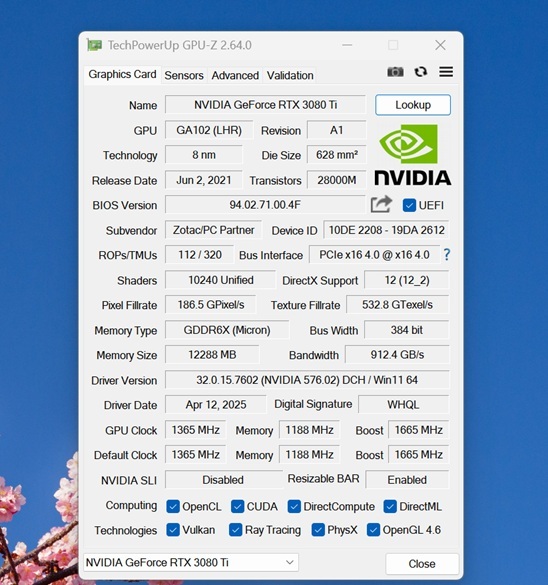Toggle the CUDA checkbox
This screenshot has width=548, height=585.
238,506
